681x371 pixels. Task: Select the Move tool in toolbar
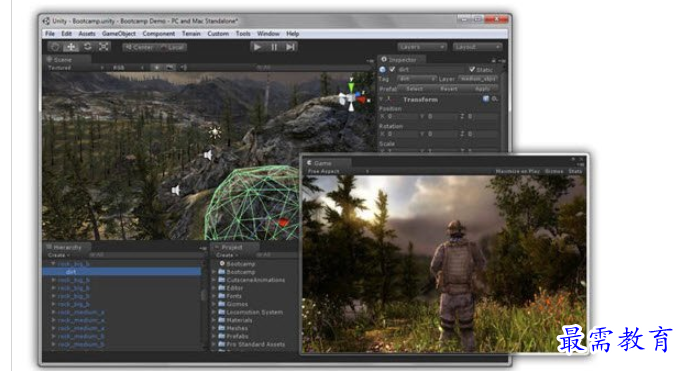71,46
